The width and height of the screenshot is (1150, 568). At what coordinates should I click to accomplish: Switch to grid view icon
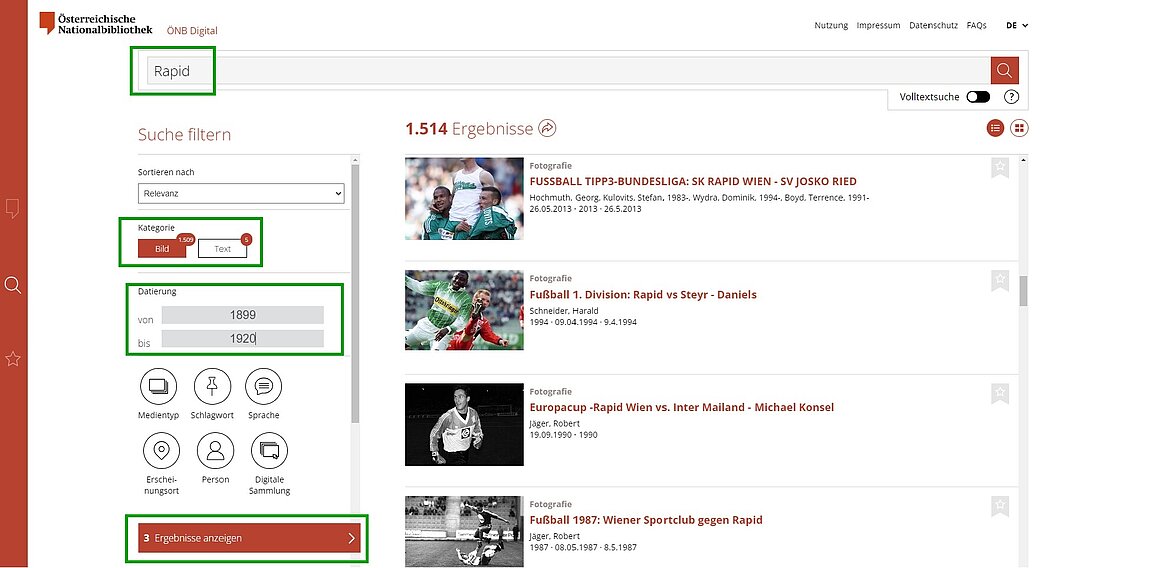pyautogui.click(x=1019, y=128)
